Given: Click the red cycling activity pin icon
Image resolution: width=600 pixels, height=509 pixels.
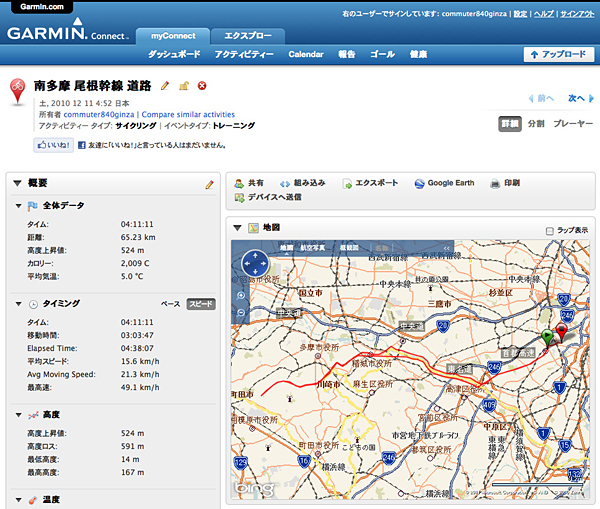Looking at the screenshot, I should click(18, 91).
